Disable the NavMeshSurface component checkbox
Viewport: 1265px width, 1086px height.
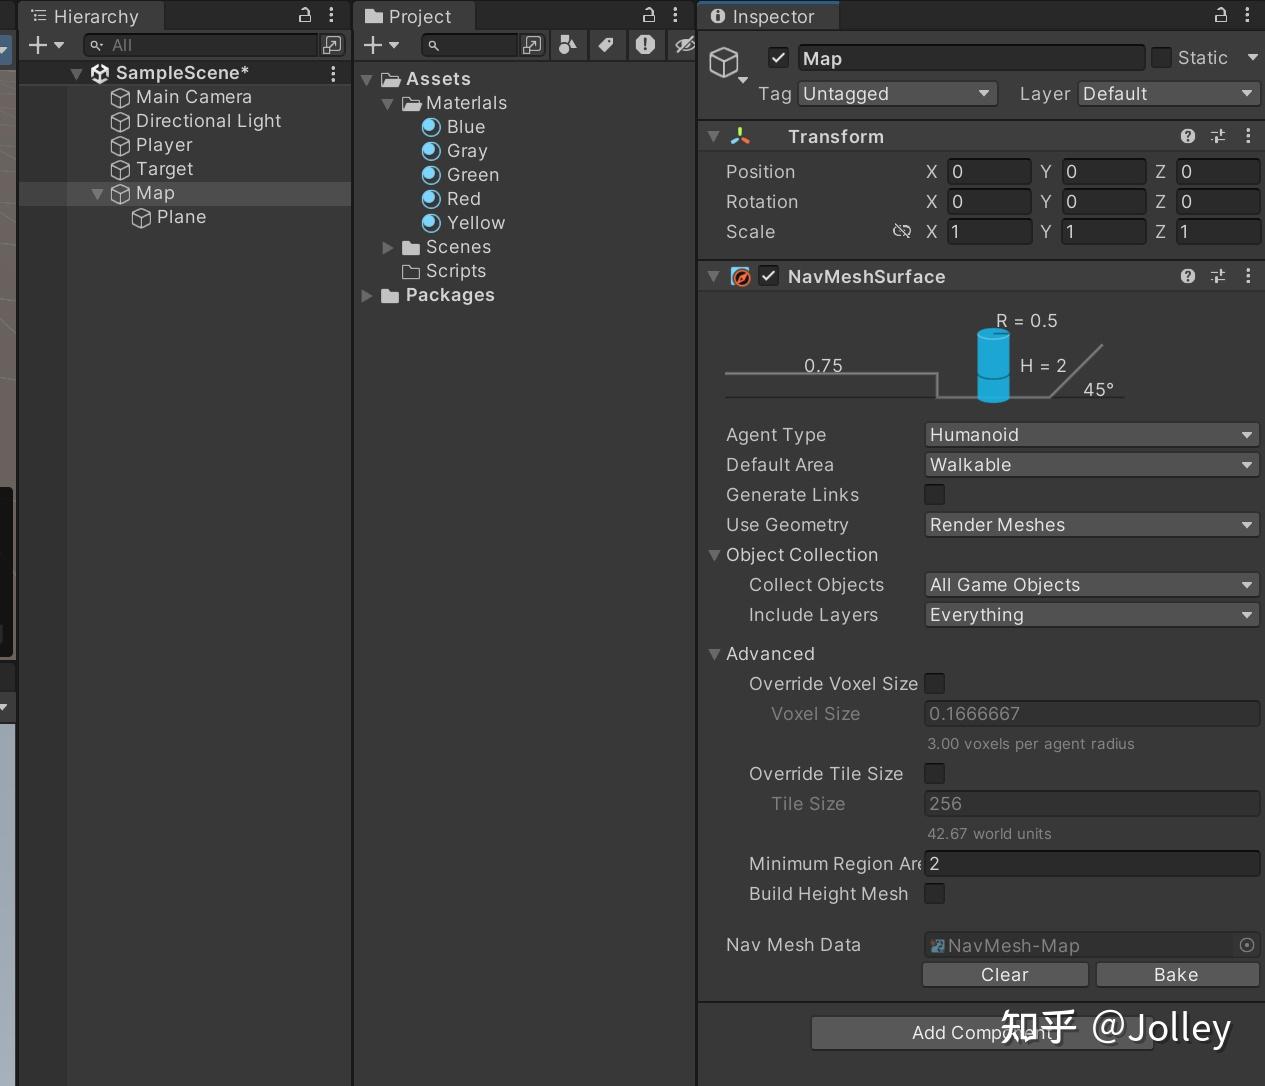click(768, 276)
